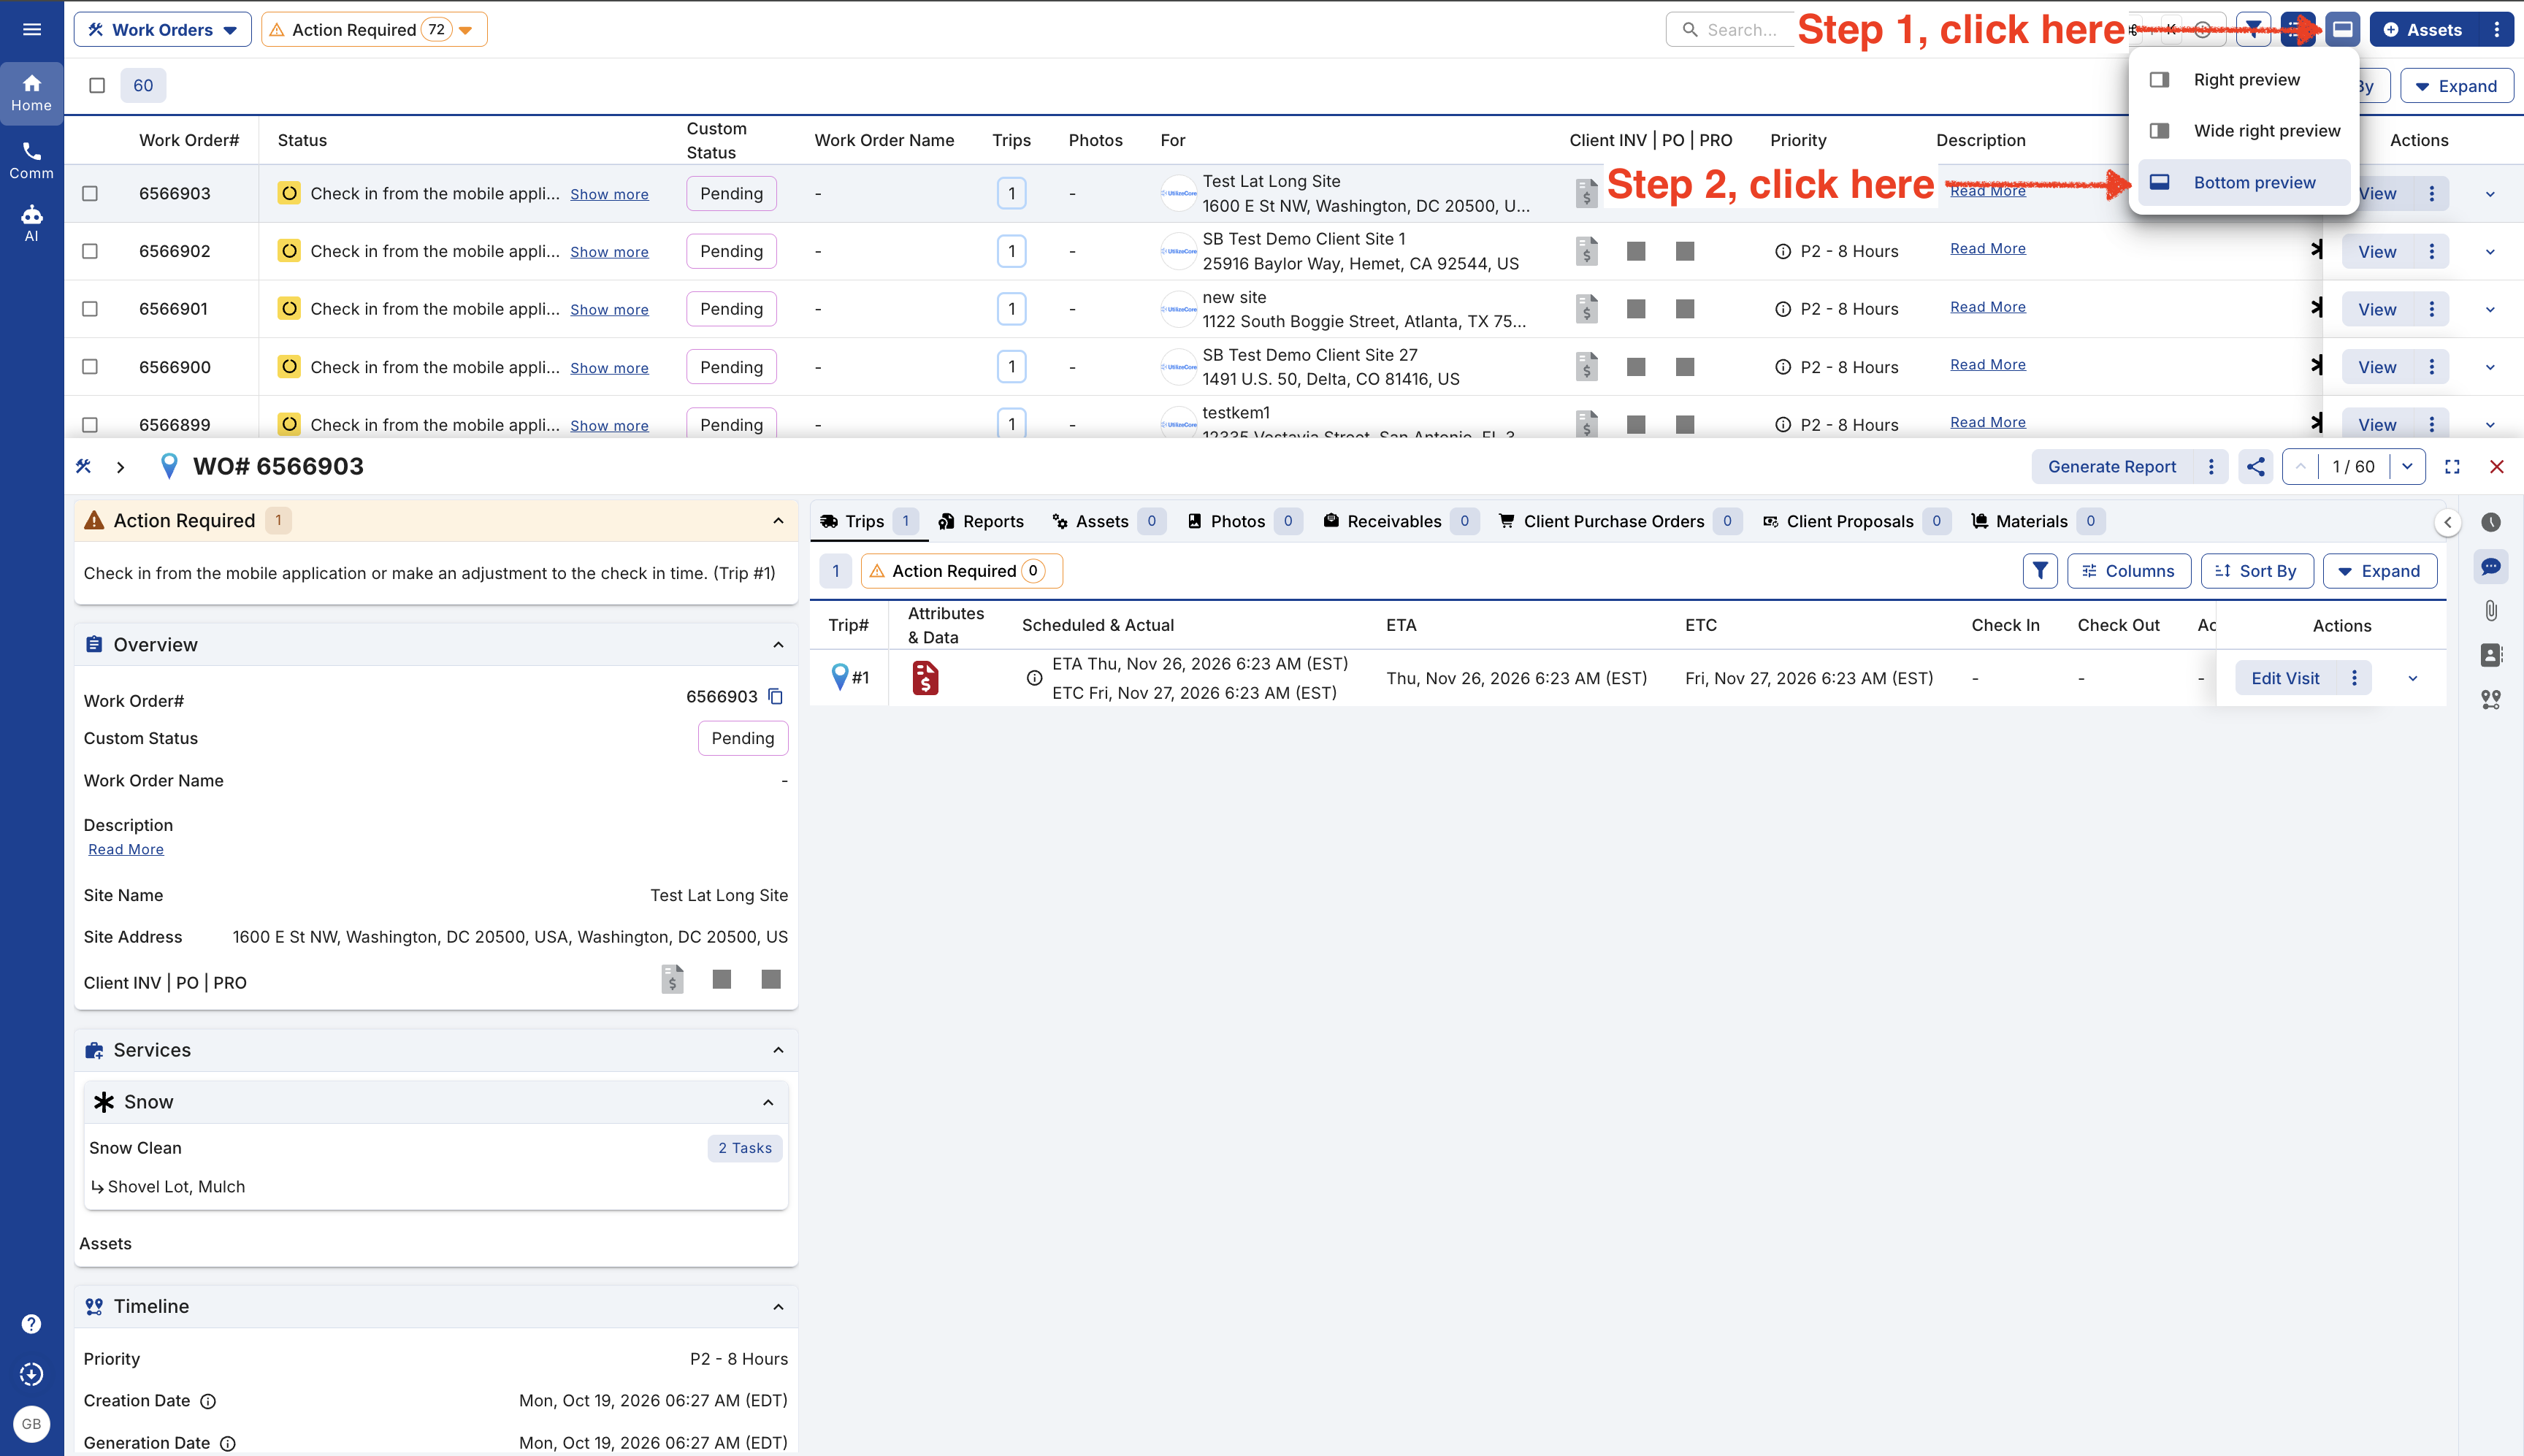Image resolution: width=2524 pixels, height=1456 pixels.
Task: Click the Generate Report button
Action: [2112, 466]
